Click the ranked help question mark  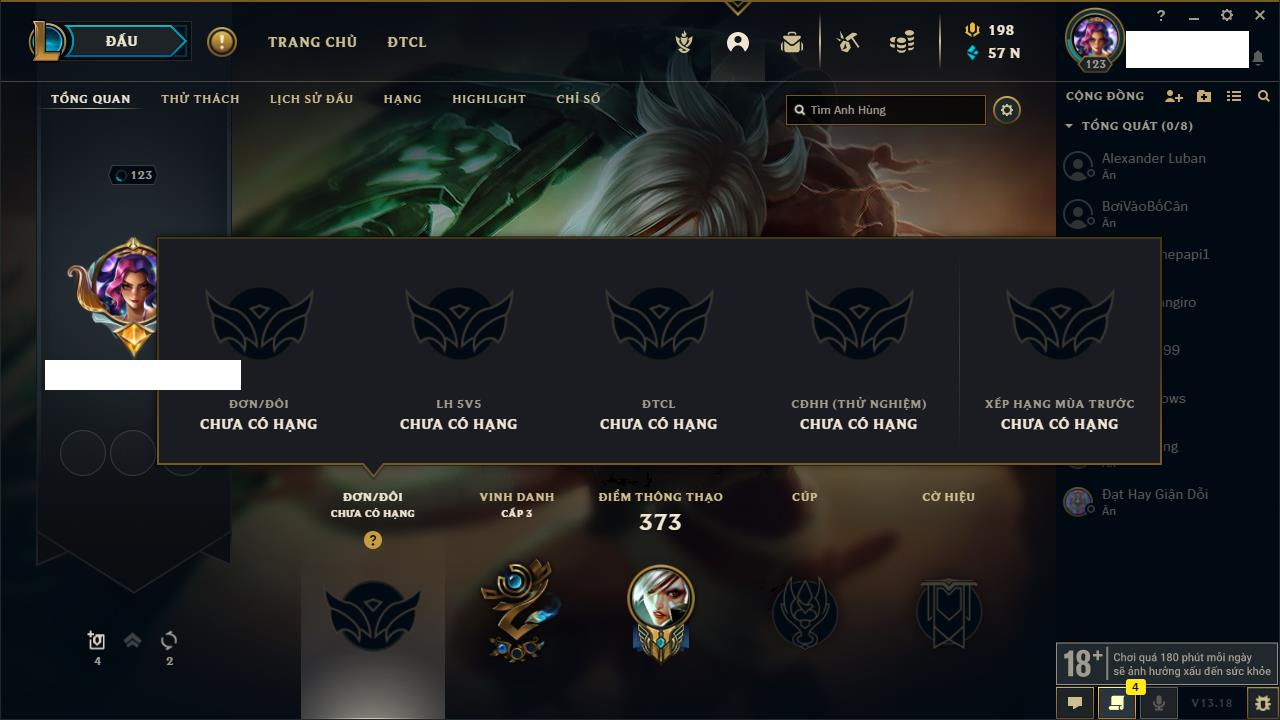coord(373,540)
